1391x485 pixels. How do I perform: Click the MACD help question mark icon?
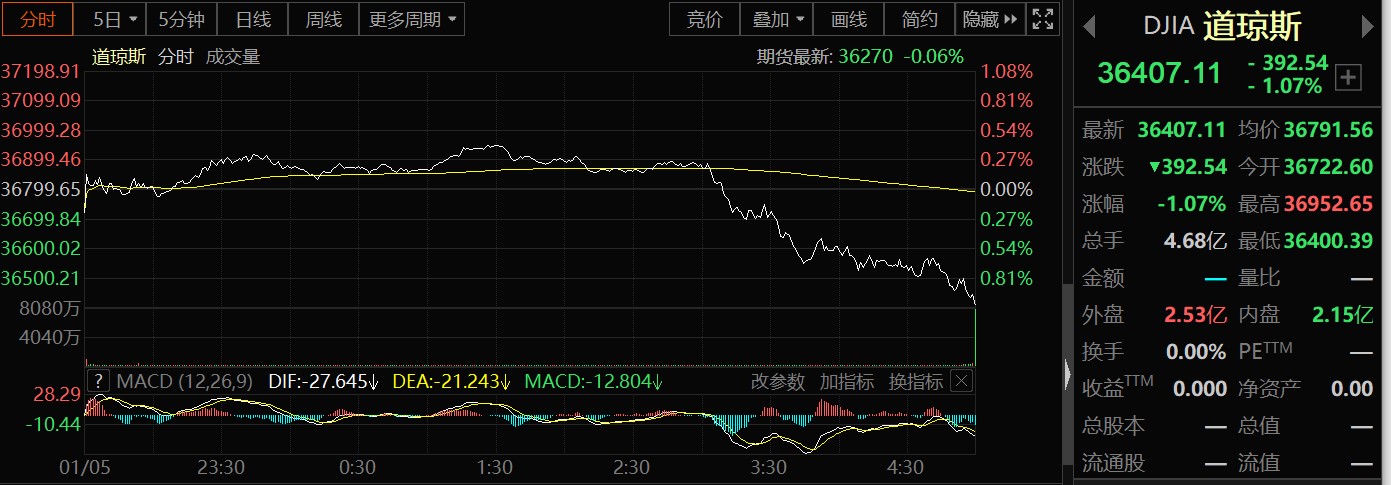(x=98, y=381)
